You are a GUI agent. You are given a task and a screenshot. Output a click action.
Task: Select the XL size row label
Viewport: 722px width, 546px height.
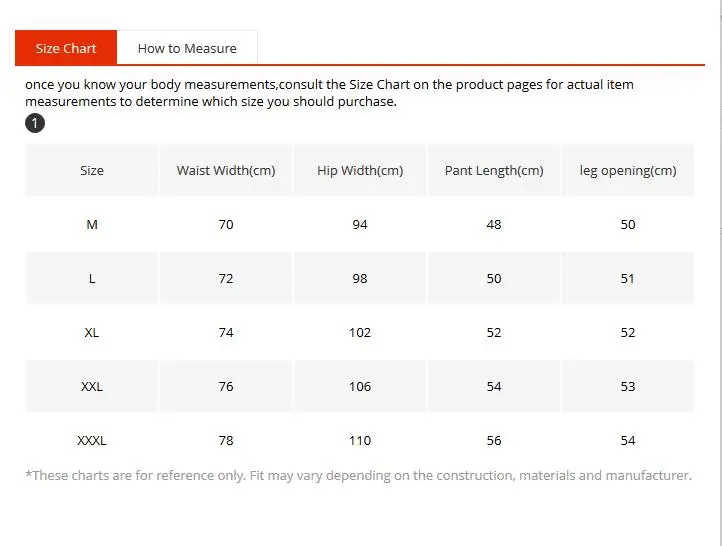point(92,332)
